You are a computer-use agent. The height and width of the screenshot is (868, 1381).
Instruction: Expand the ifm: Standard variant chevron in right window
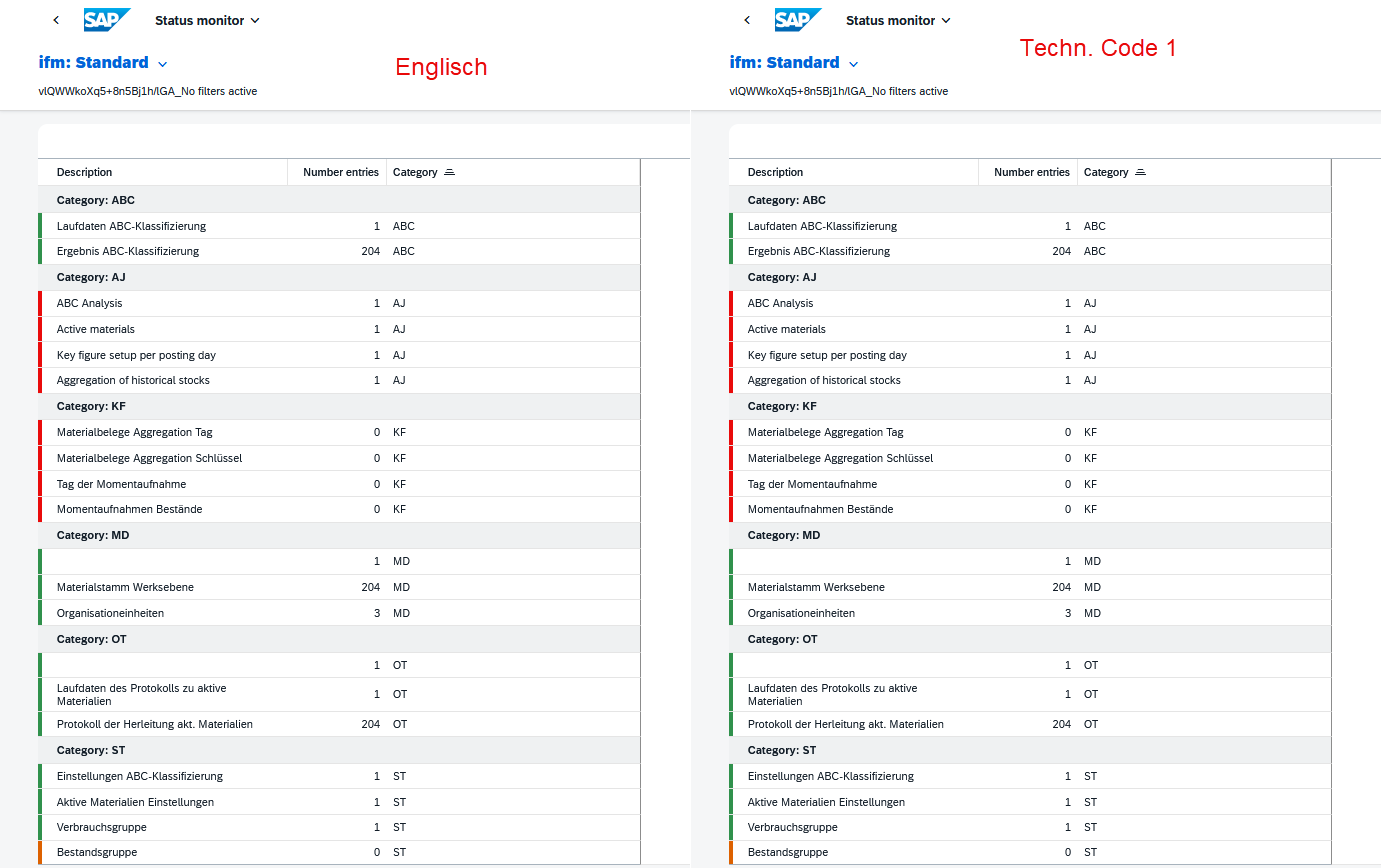(x=854, y=64)
